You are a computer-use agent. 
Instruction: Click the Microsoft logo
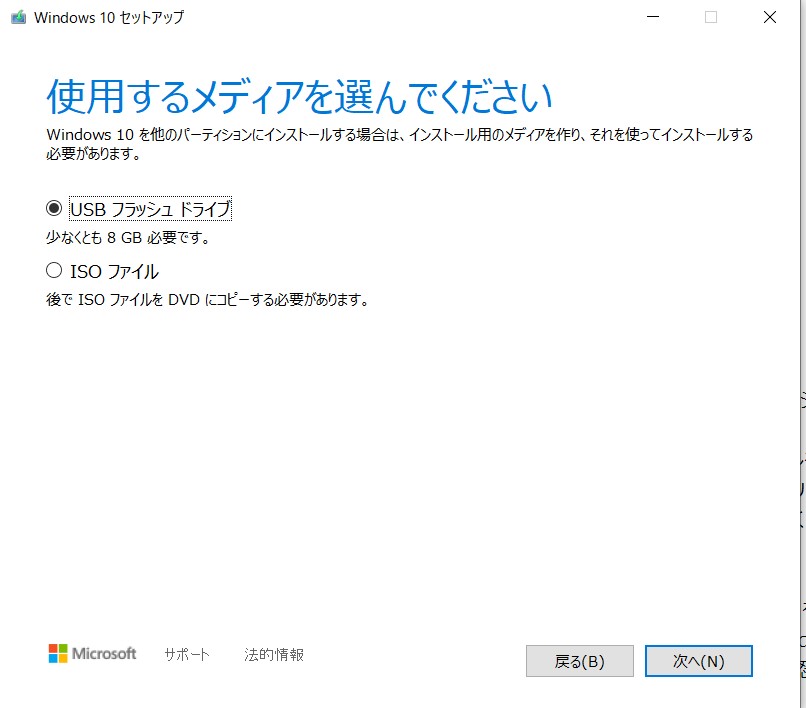point(93,653)
